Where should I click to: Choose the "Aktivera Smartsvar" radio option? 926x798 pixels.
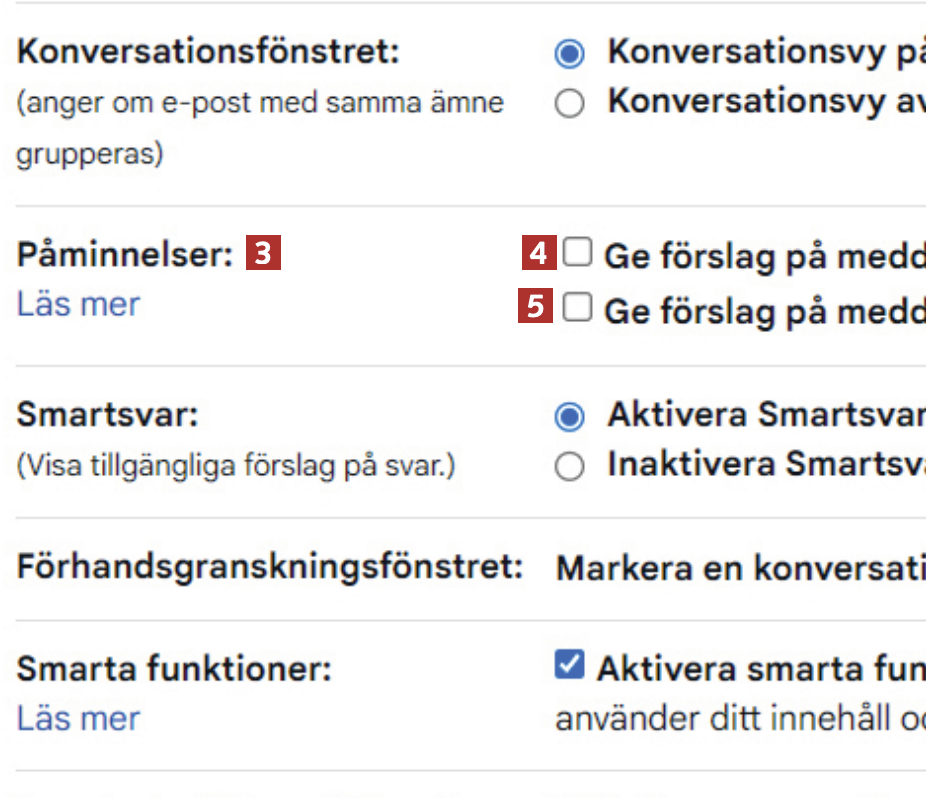569,417
